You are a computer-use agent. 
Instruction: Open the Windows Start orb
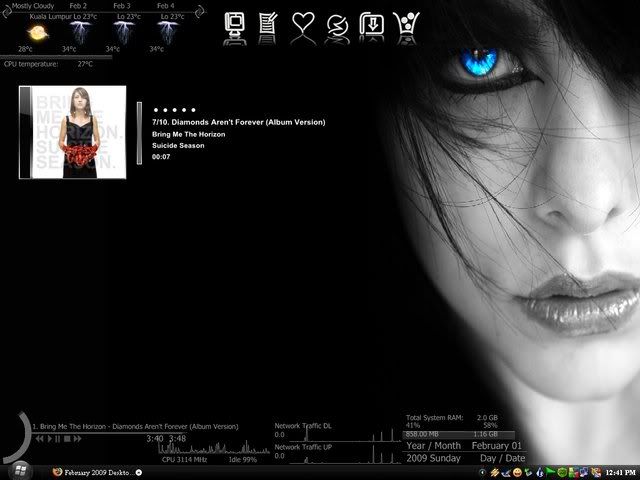pyautogui.click(x=19, y=471)
